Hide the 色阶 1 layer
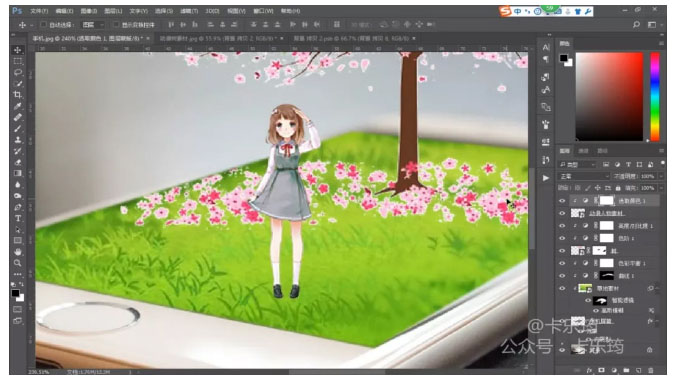Screen dimensions: 675x378 pos(562,238)
